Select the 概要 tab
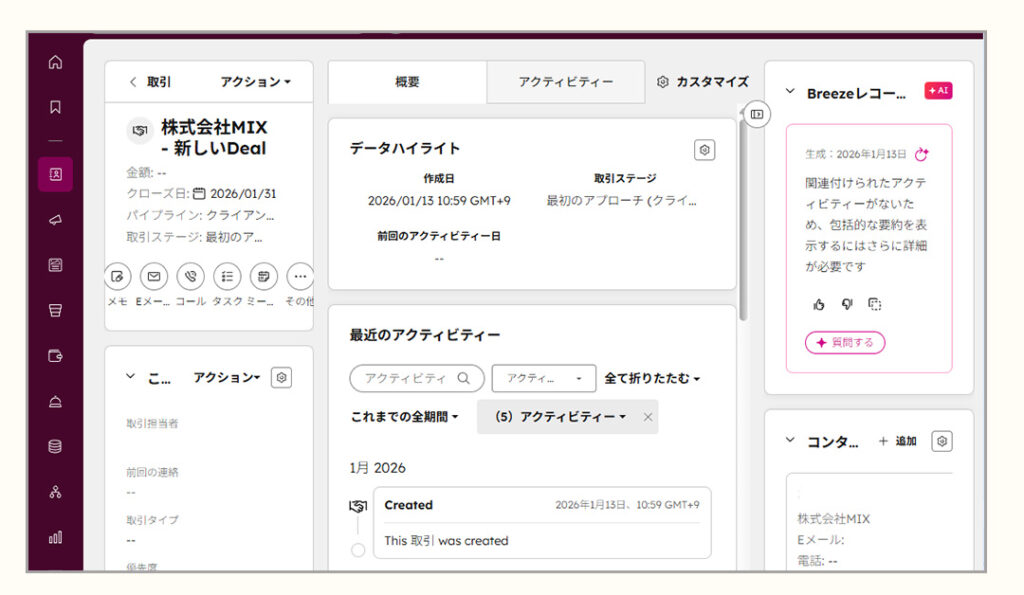Screen dimensions: 1024x595 tap(407, 82)
